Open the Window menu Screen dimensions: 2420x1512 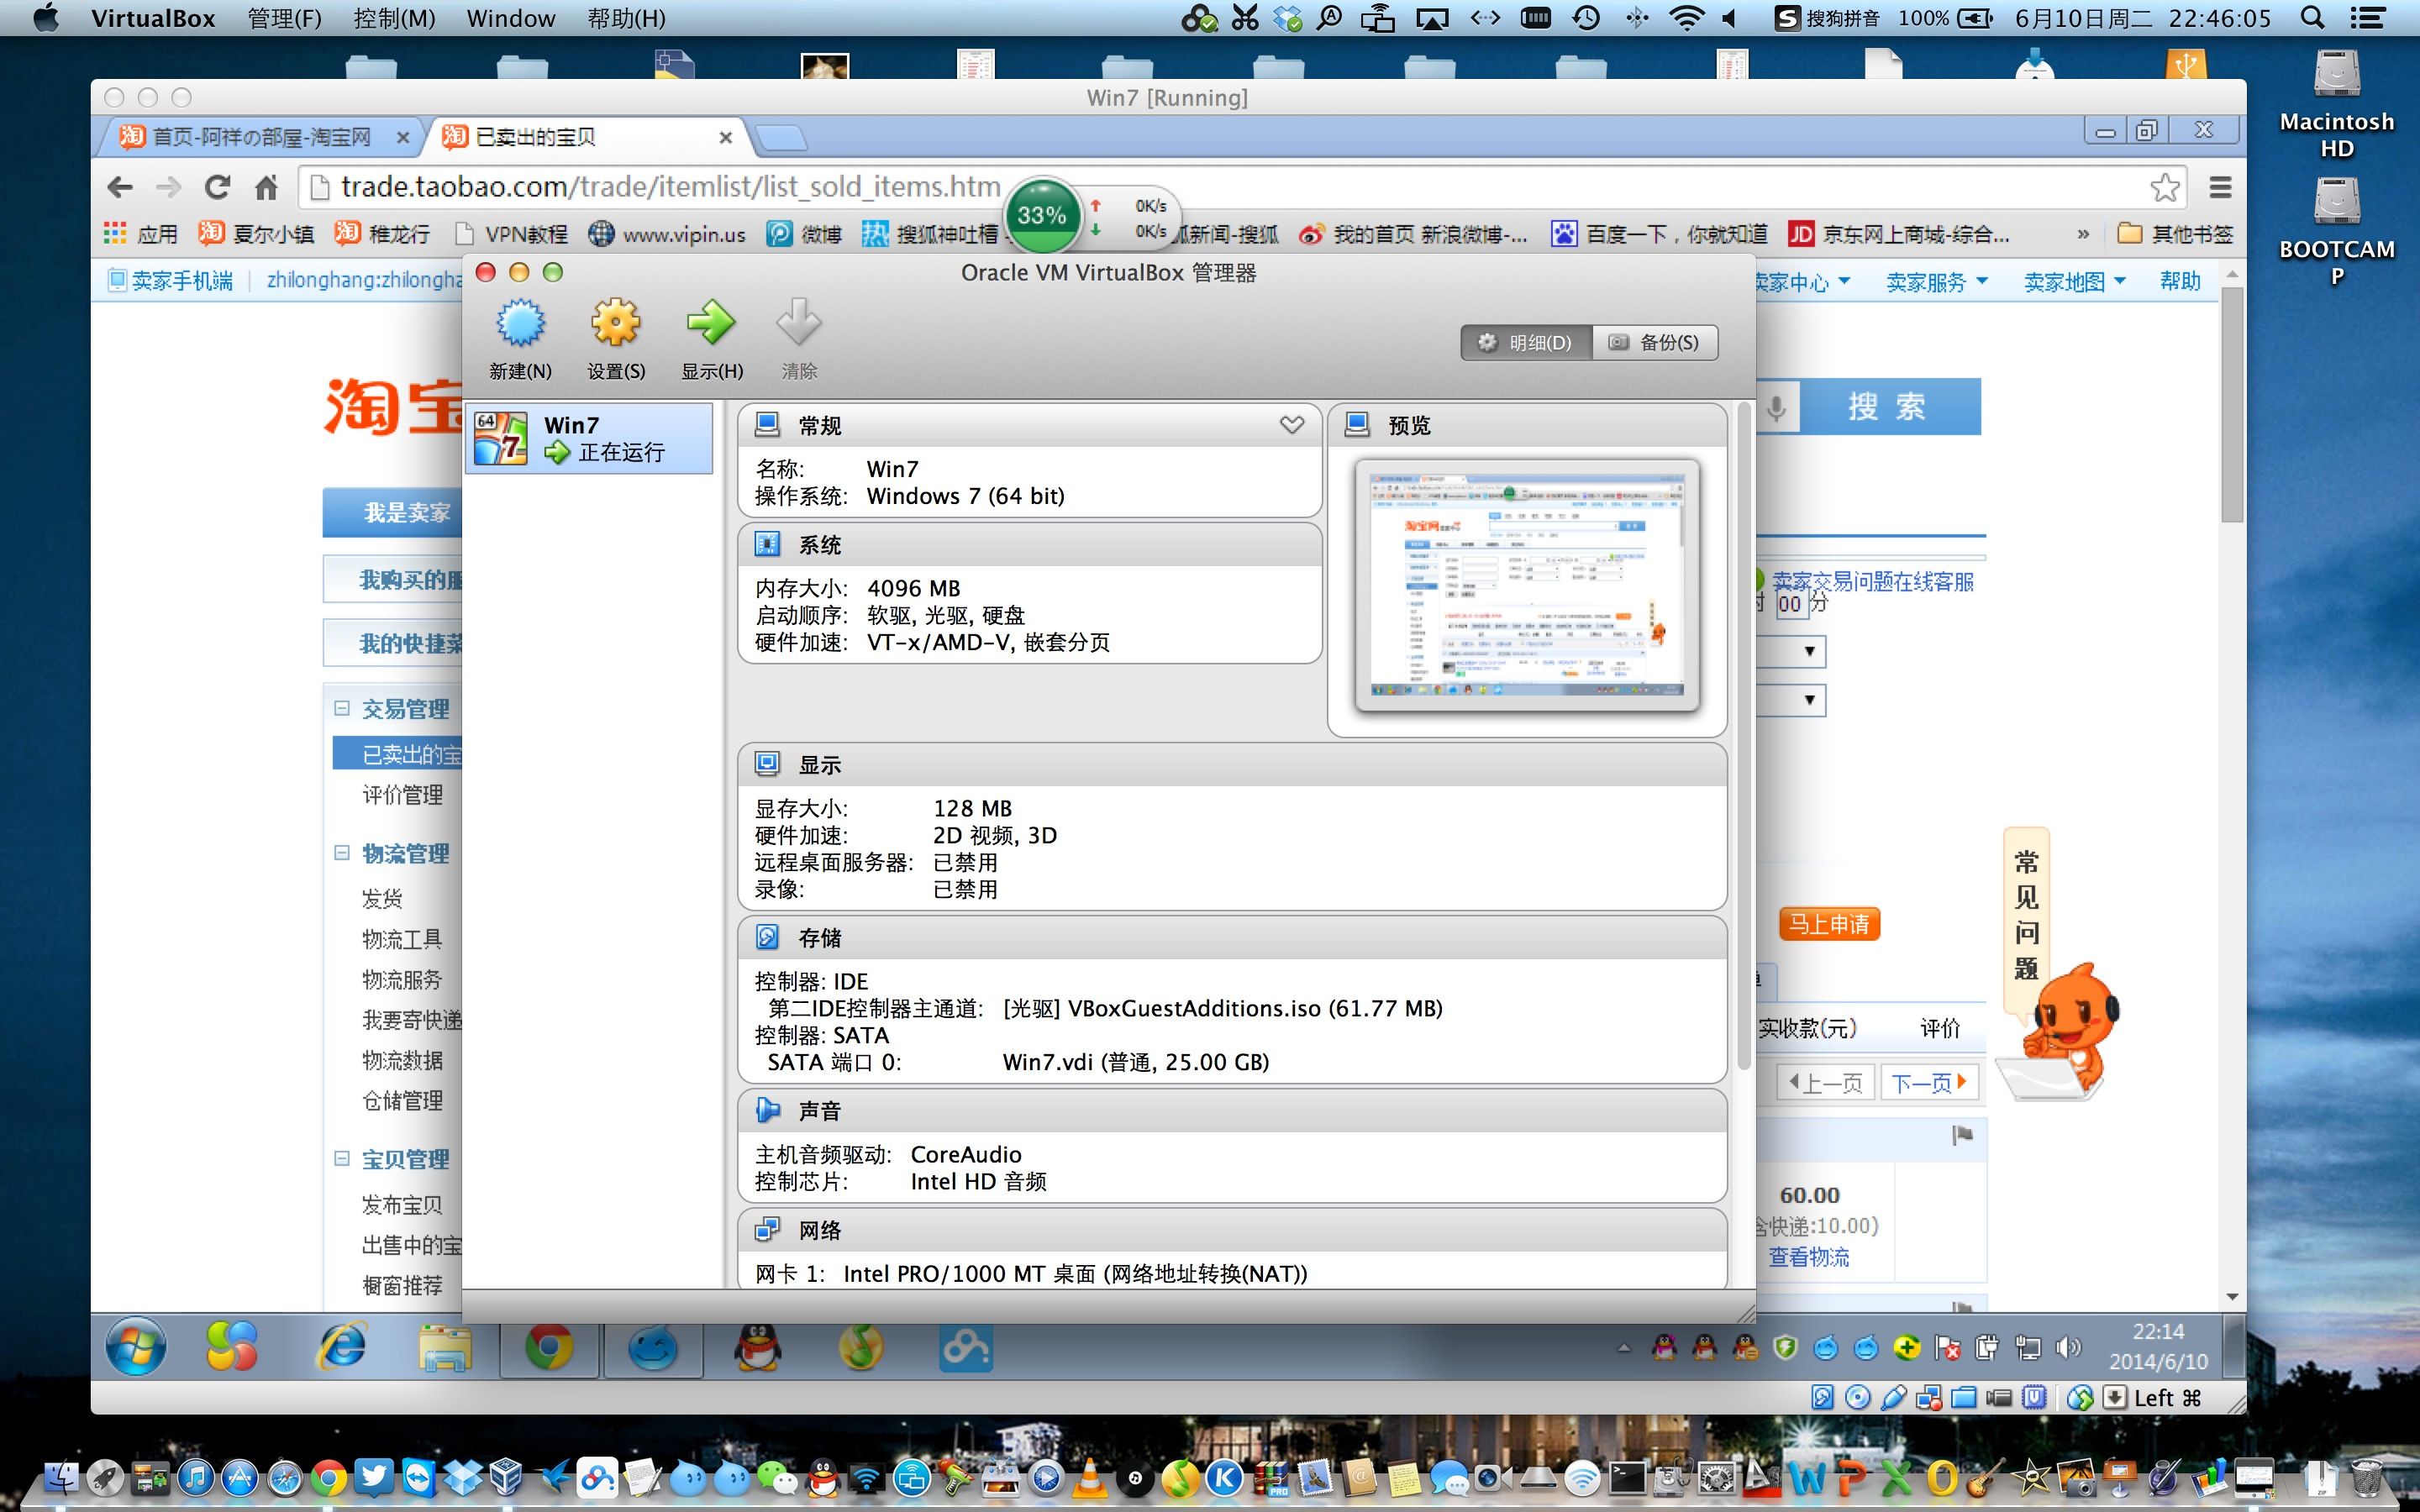click(x=511, y=18)
